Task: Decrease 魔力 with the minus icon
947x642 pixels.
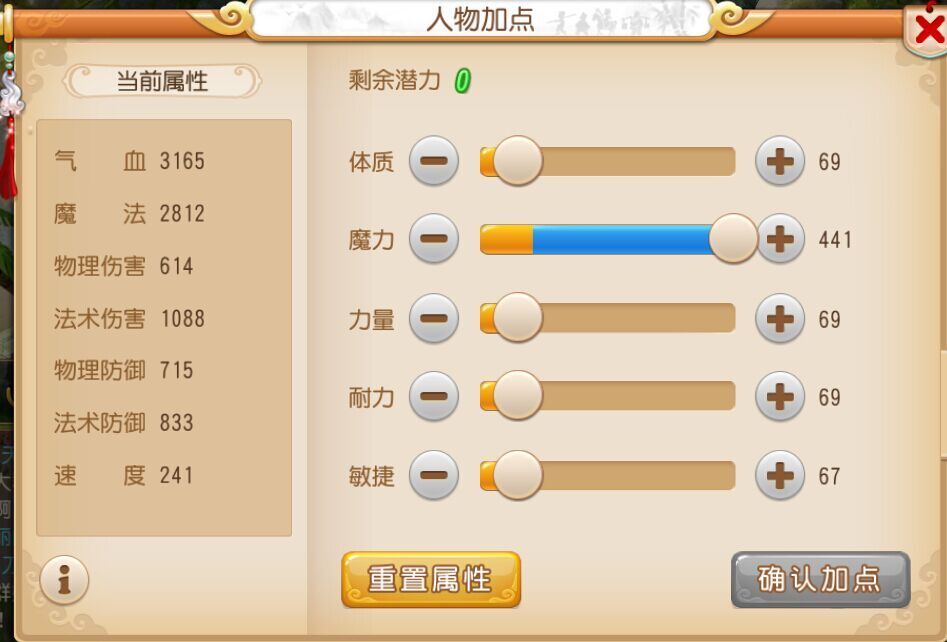Action: coord(434,239)
